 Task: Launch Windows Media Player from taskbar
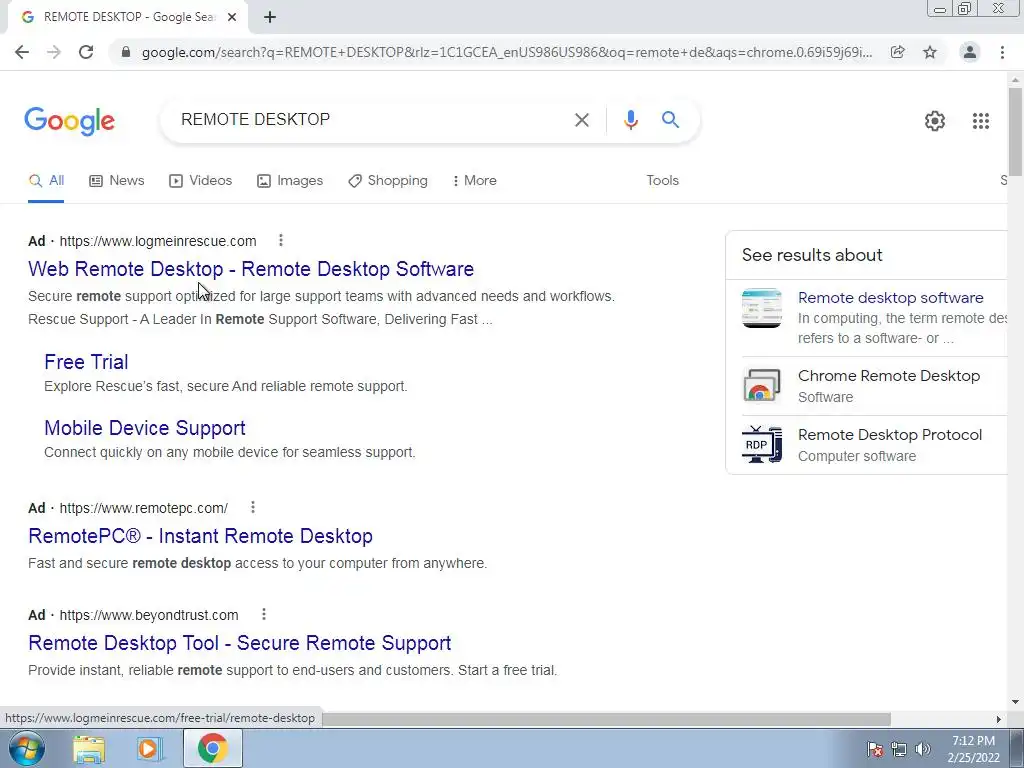pos(150,749)
